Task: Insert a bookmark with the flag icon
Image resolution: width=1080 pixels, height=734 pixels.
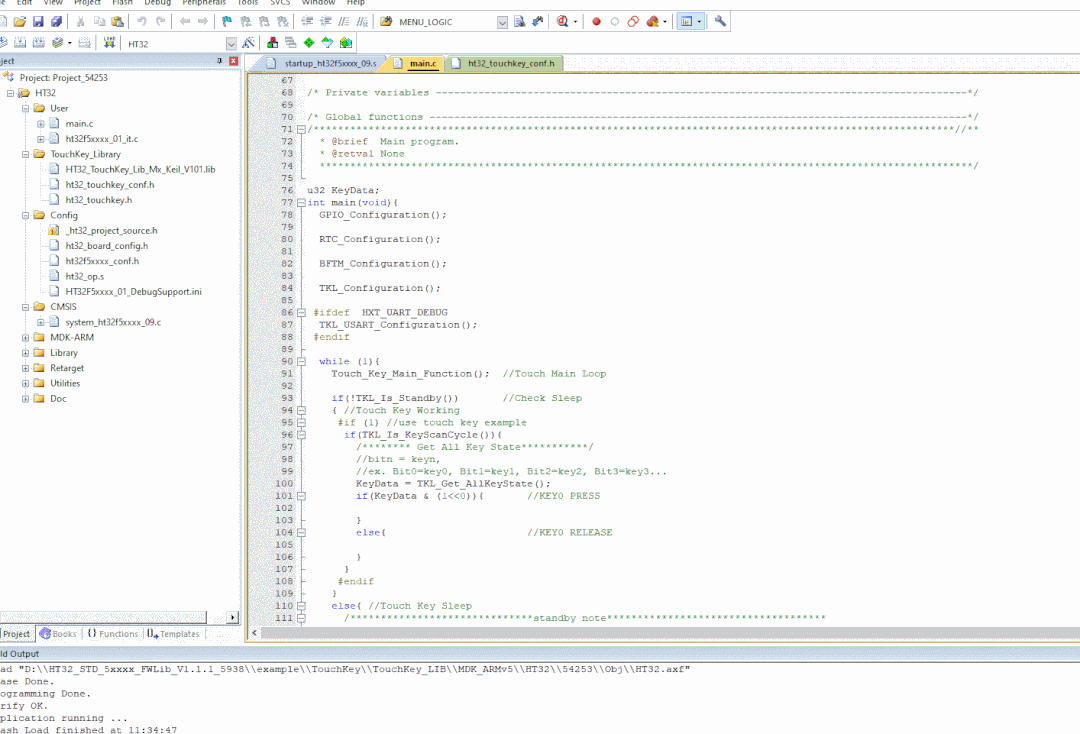Action: tap(227, 22)
